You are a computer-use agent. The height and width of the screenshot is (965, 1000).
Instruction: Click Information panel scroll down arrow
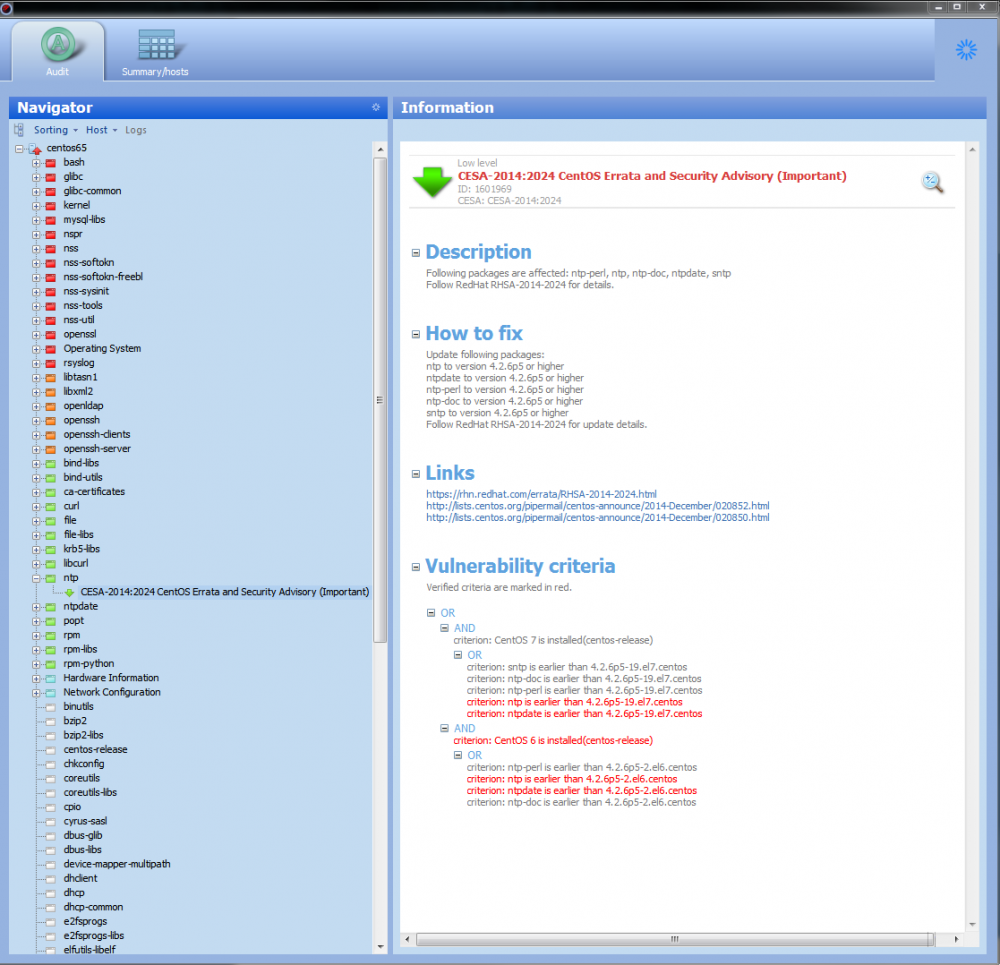point(972,924)
